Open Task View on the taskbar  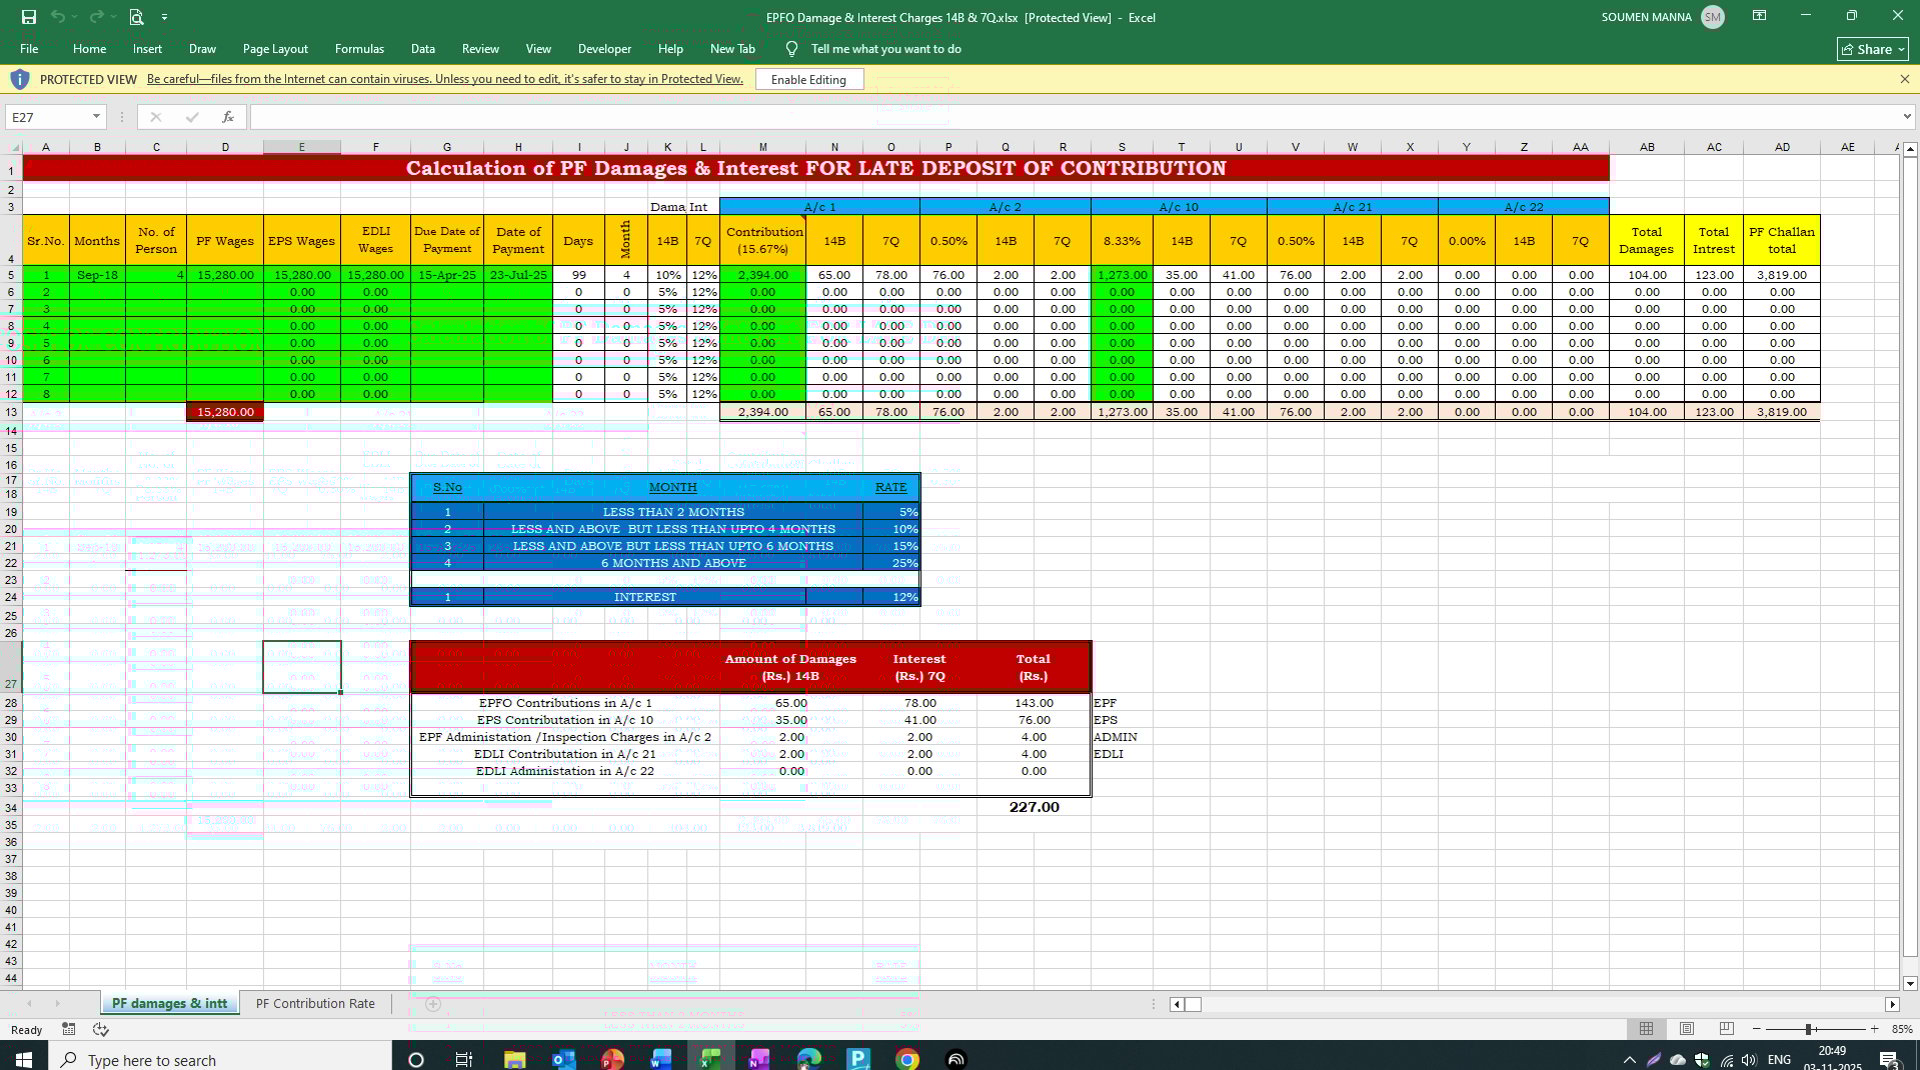[x=463, y=1059]
